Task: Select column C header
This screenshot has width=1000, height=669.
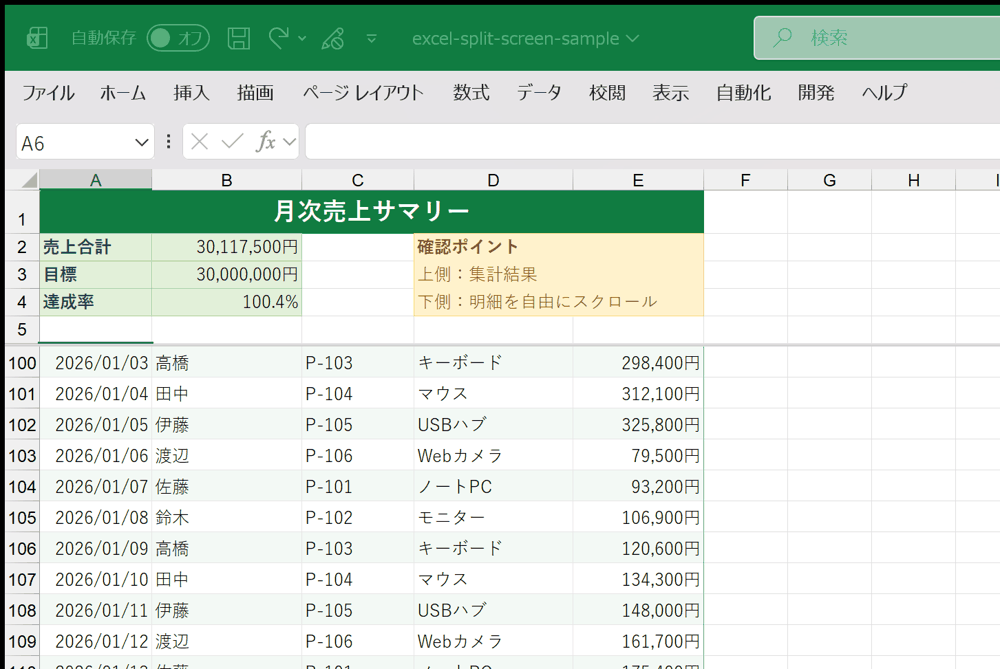Action: point(358,180)
